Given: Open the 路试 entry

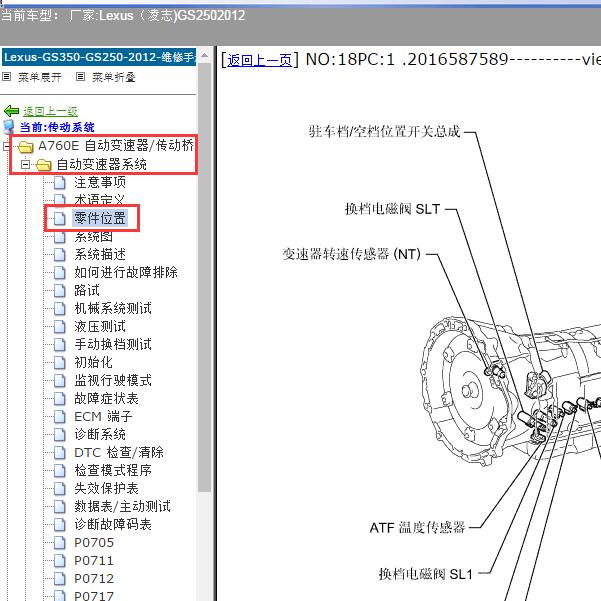Looking at the screenshot, I should click(x=87, y=291).
